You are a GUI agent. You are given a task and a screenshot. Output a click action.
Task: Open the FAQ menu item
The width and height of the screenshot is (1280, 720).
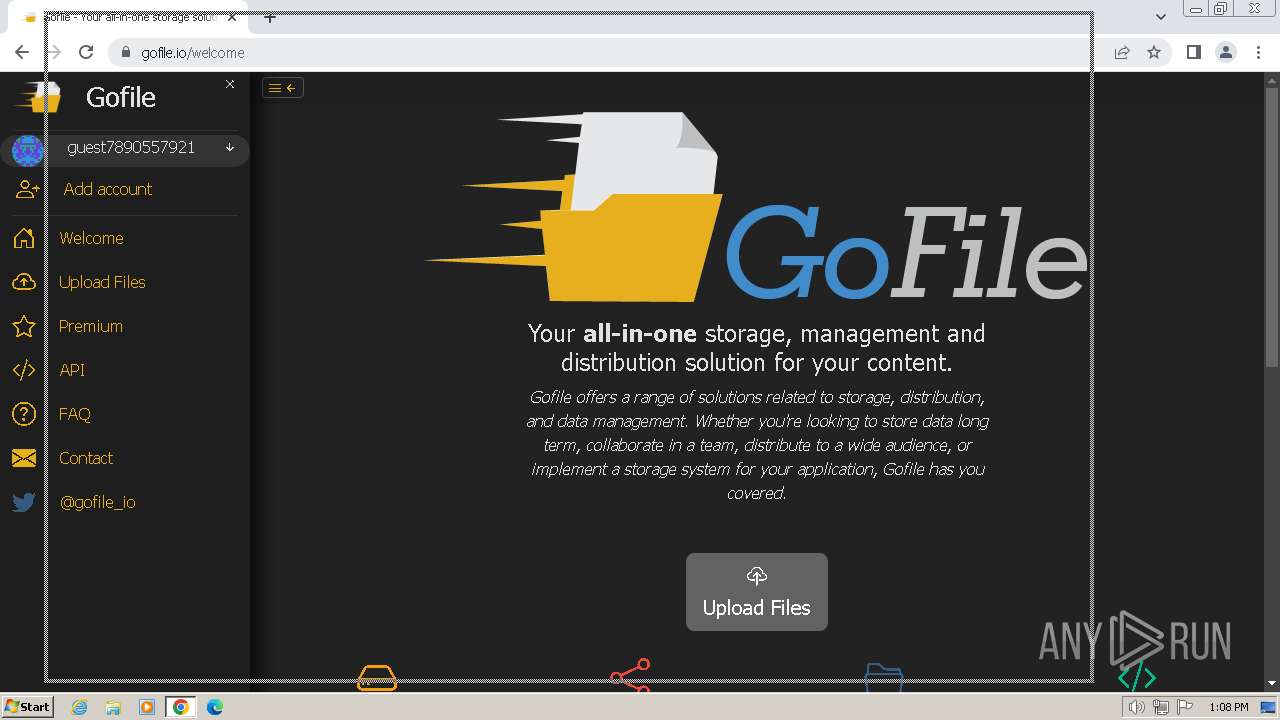(75, 414)
